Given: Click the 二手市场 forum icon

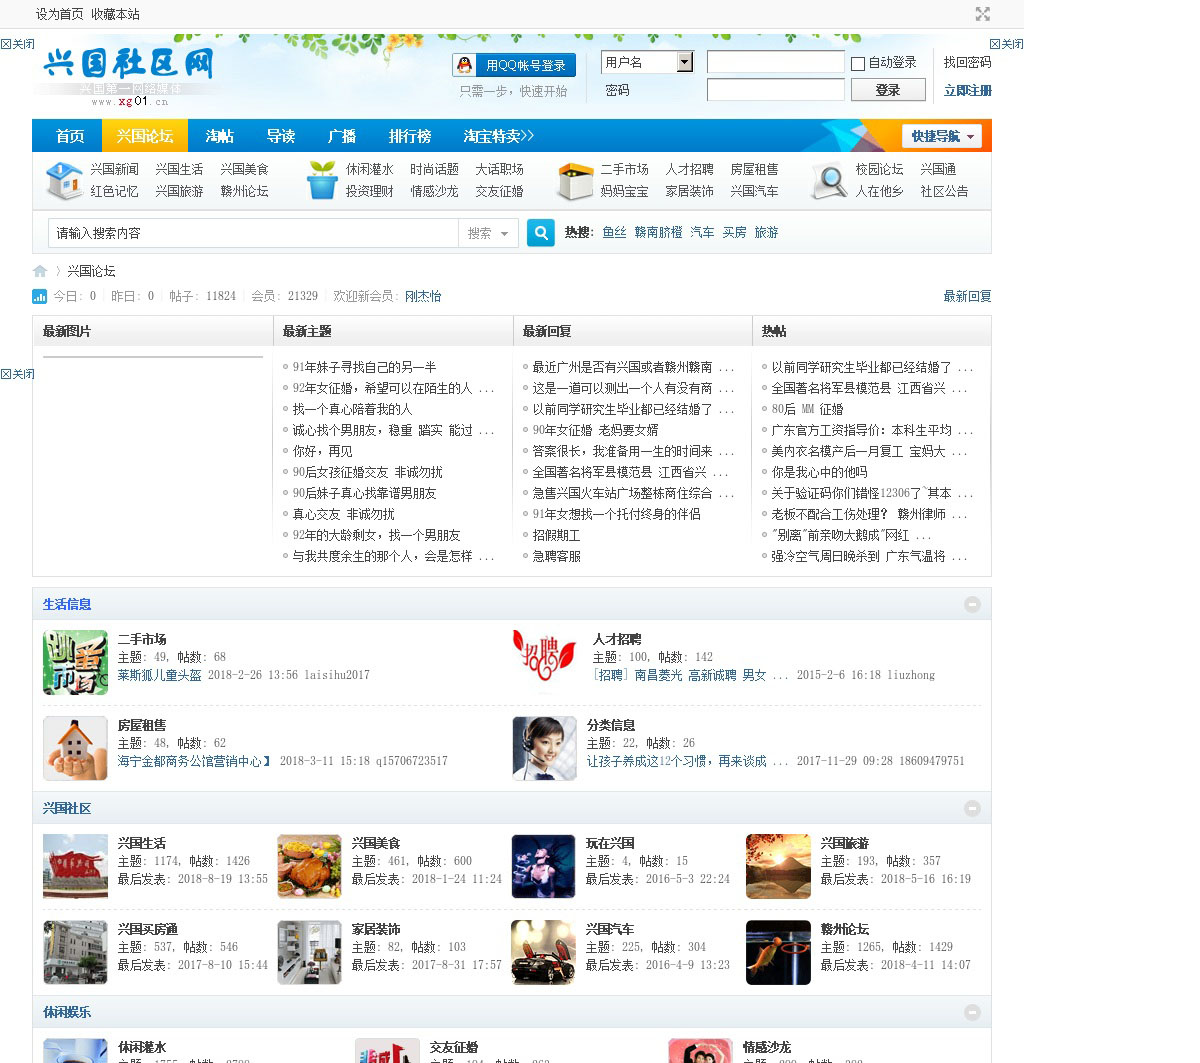Looking at the screenshot, I should pos(75,662).
